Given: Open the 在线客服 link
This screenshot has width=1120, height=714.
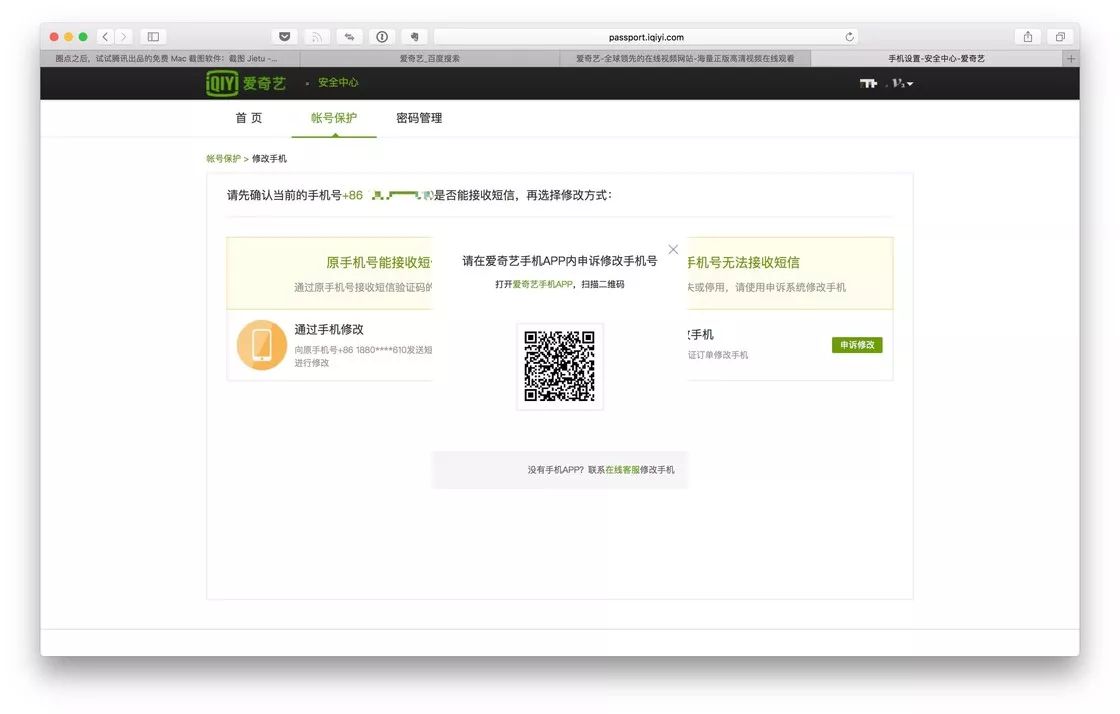Looking at the screenshot, I should (x=622, y=470).
